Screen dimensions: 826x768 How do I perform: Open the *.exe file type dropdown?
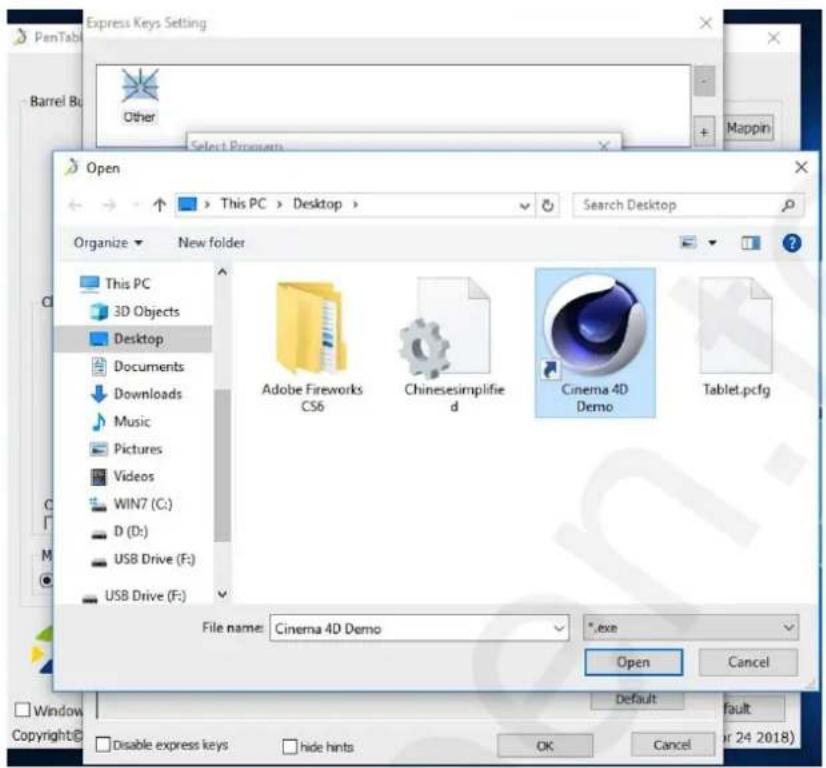click(691, 627)
